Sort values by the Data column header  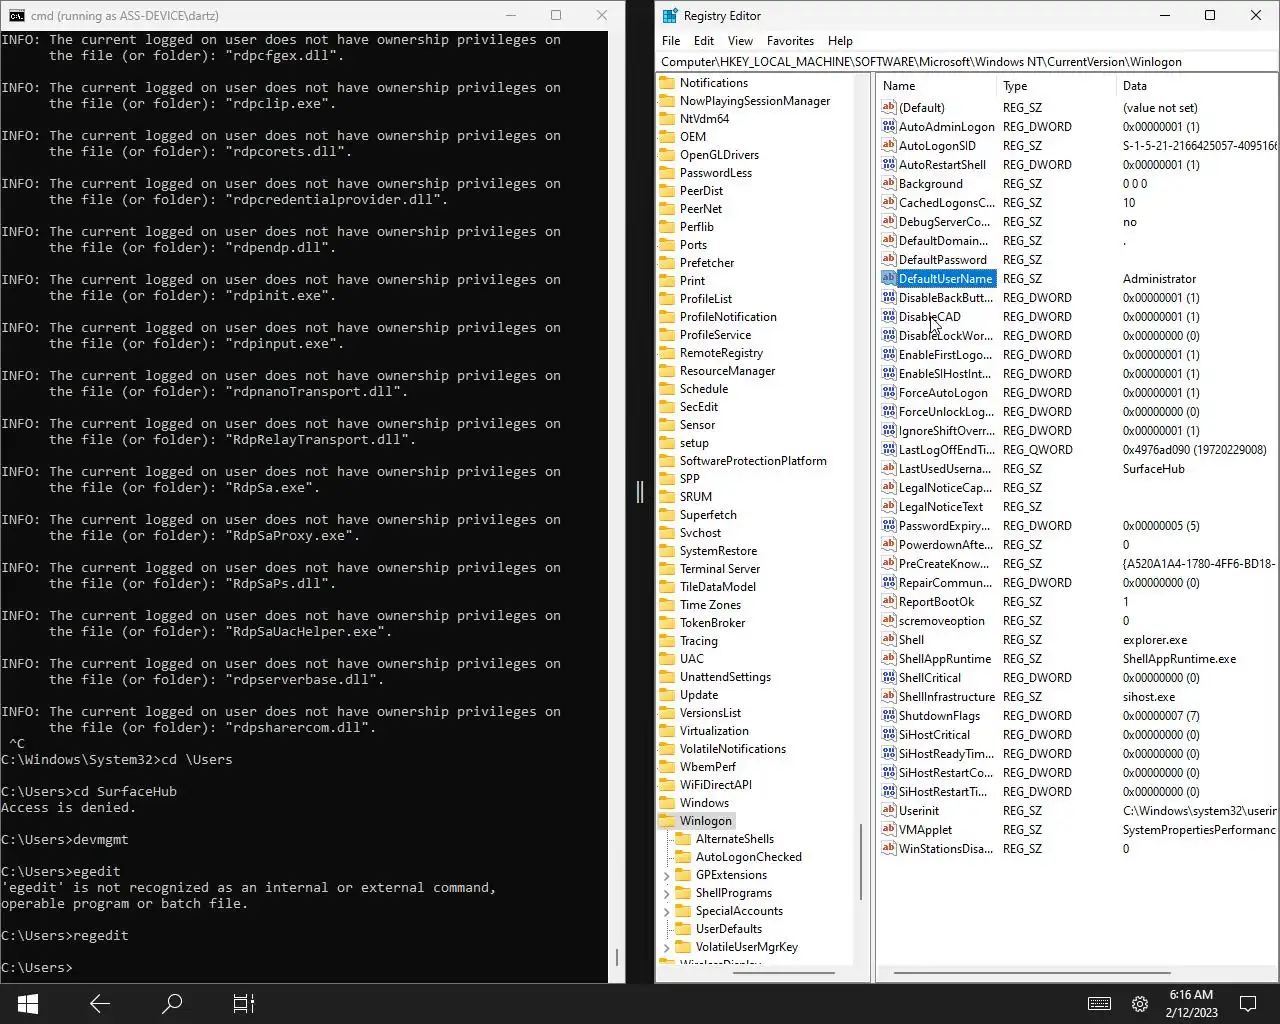[x=1197, y=86]
